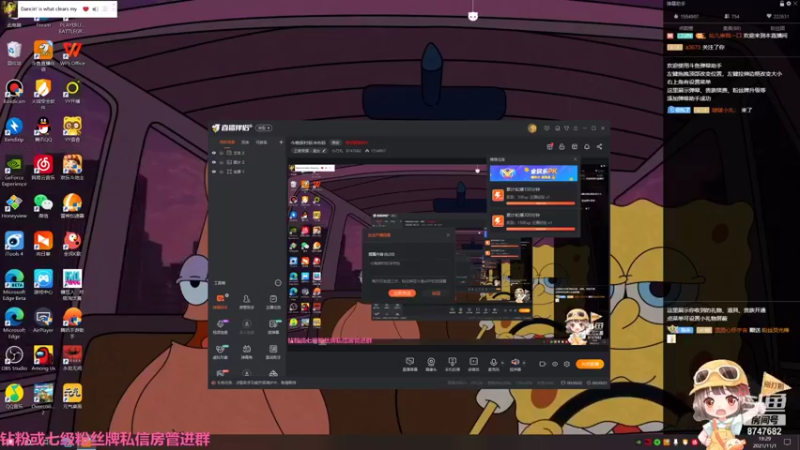Click the webcam source icon in bottom toolbar
The image size is (800, 450).
point(431,364)
